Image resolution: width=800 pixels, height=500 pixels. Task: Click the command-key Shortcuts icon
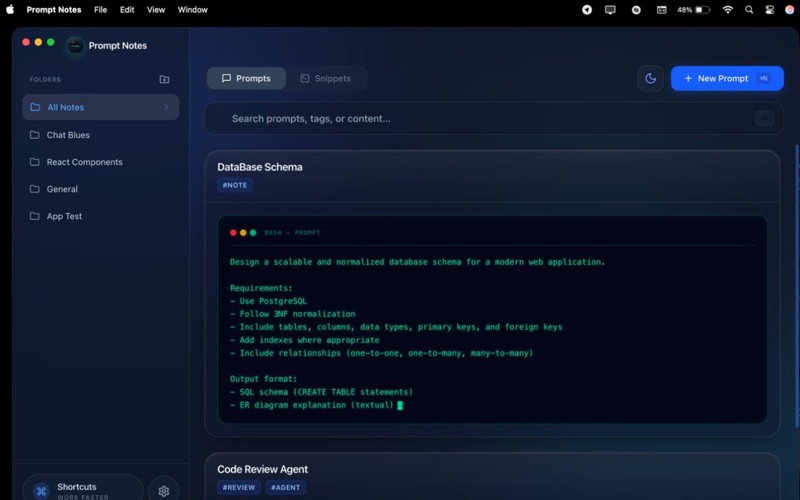coord(41,491)
